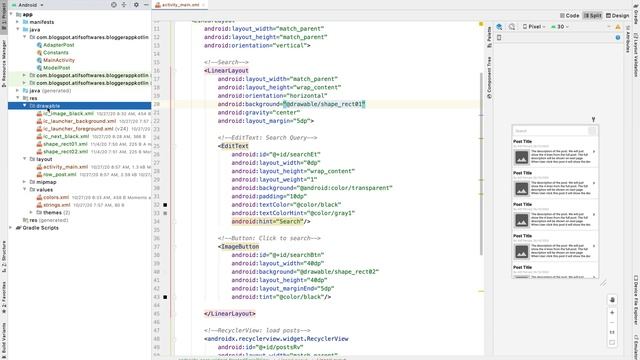This screenshot has height=360, width=640.
Task: Open the Attributes side tab
Action: 628,39
